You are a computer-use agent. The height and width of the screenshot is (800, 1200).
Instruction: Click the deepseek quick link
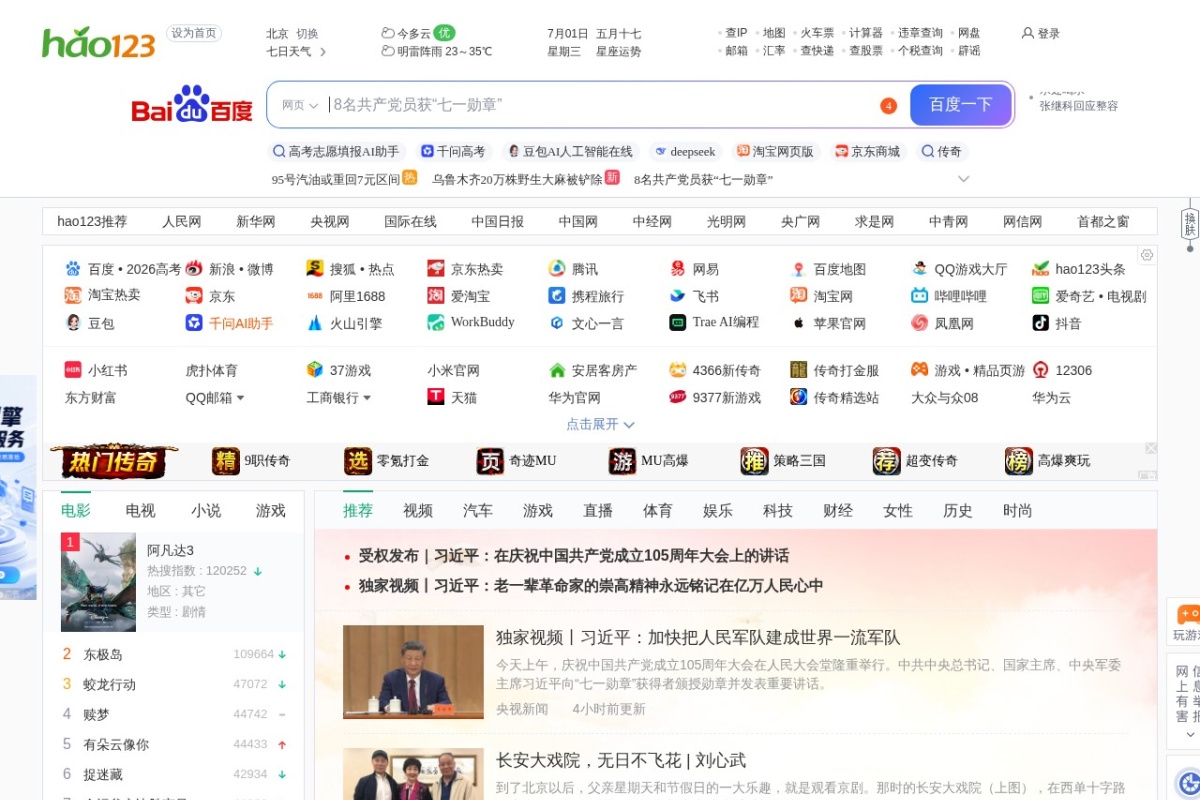point(684,152)
